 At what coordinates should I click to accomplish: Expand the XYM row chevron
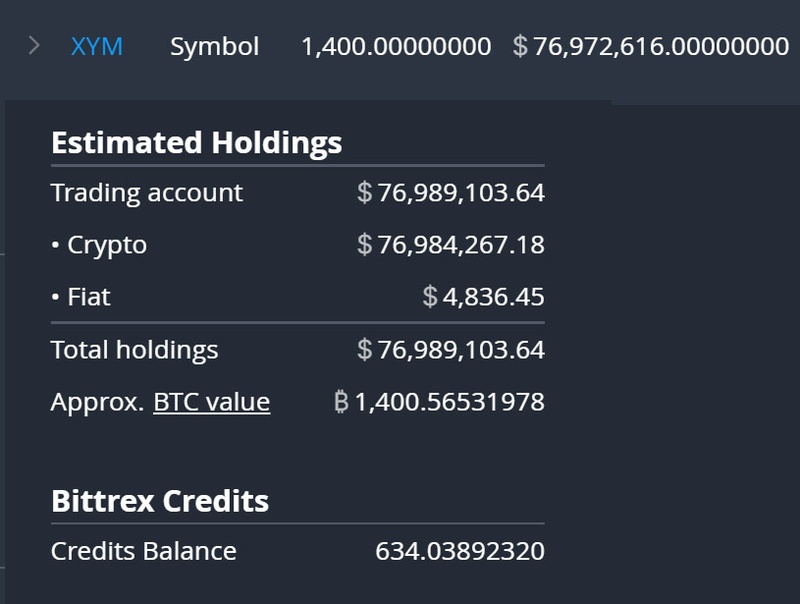coord(34,46)
